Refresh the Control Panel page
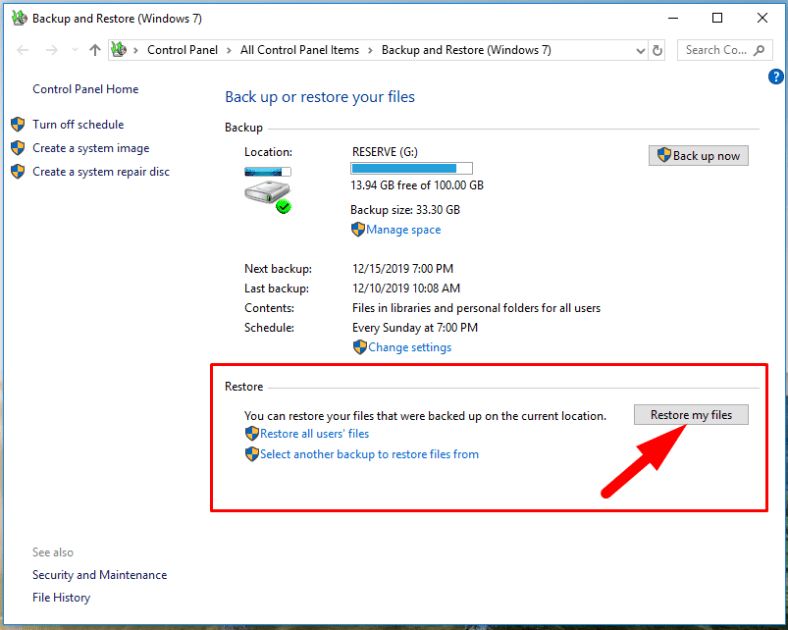788x630 pixels. (x=657, y=50)
